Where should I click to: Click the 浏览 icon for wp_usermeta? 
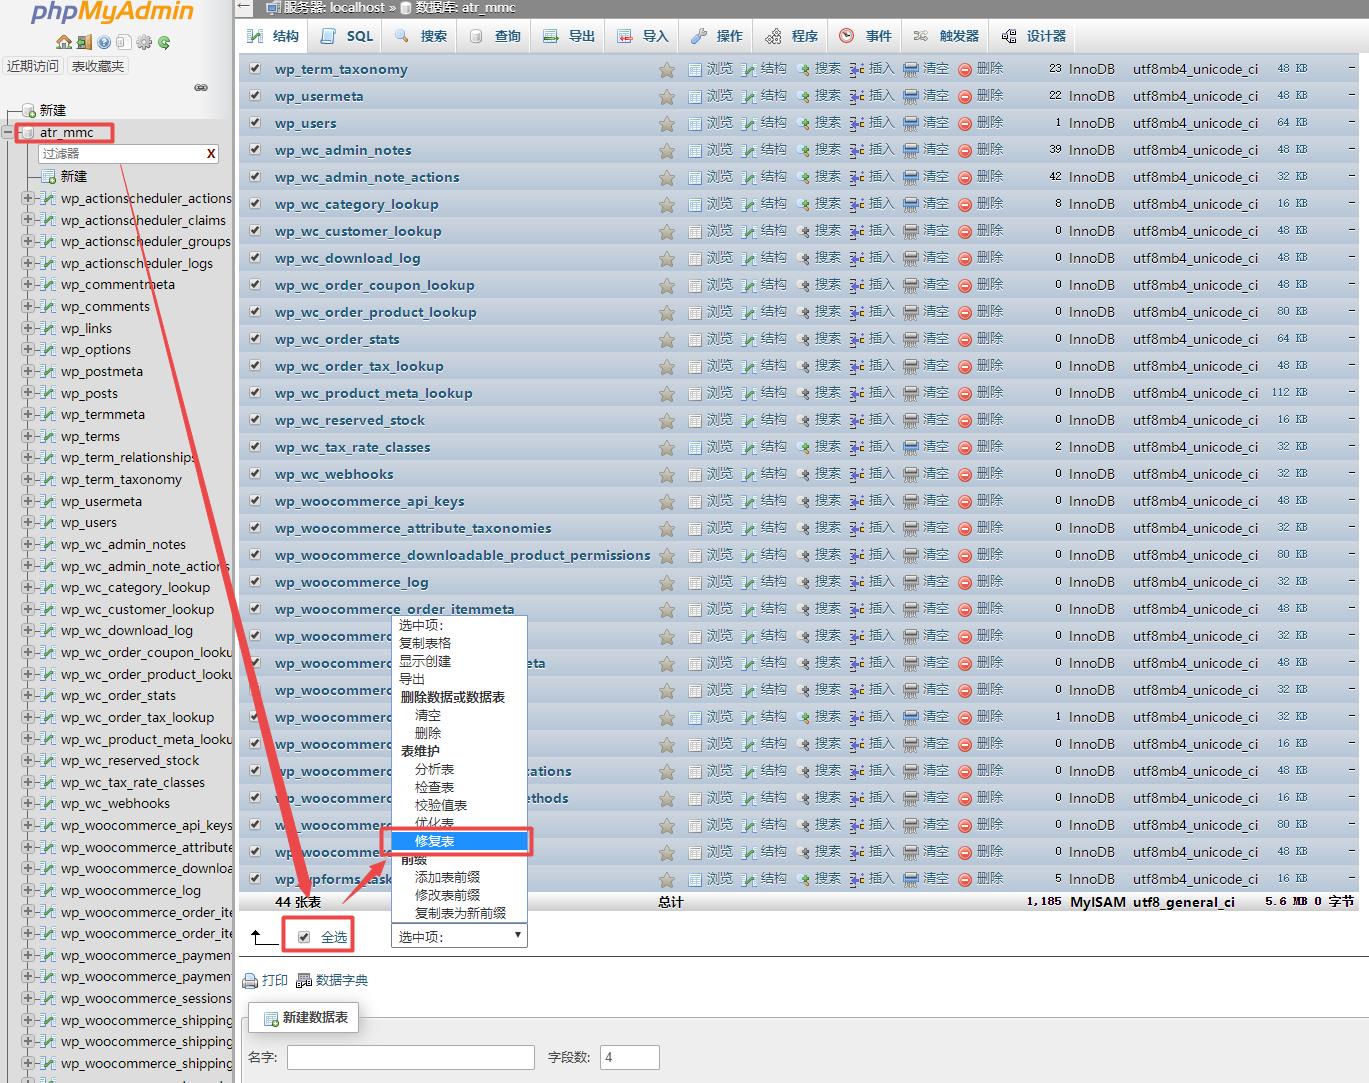[695, 96]
